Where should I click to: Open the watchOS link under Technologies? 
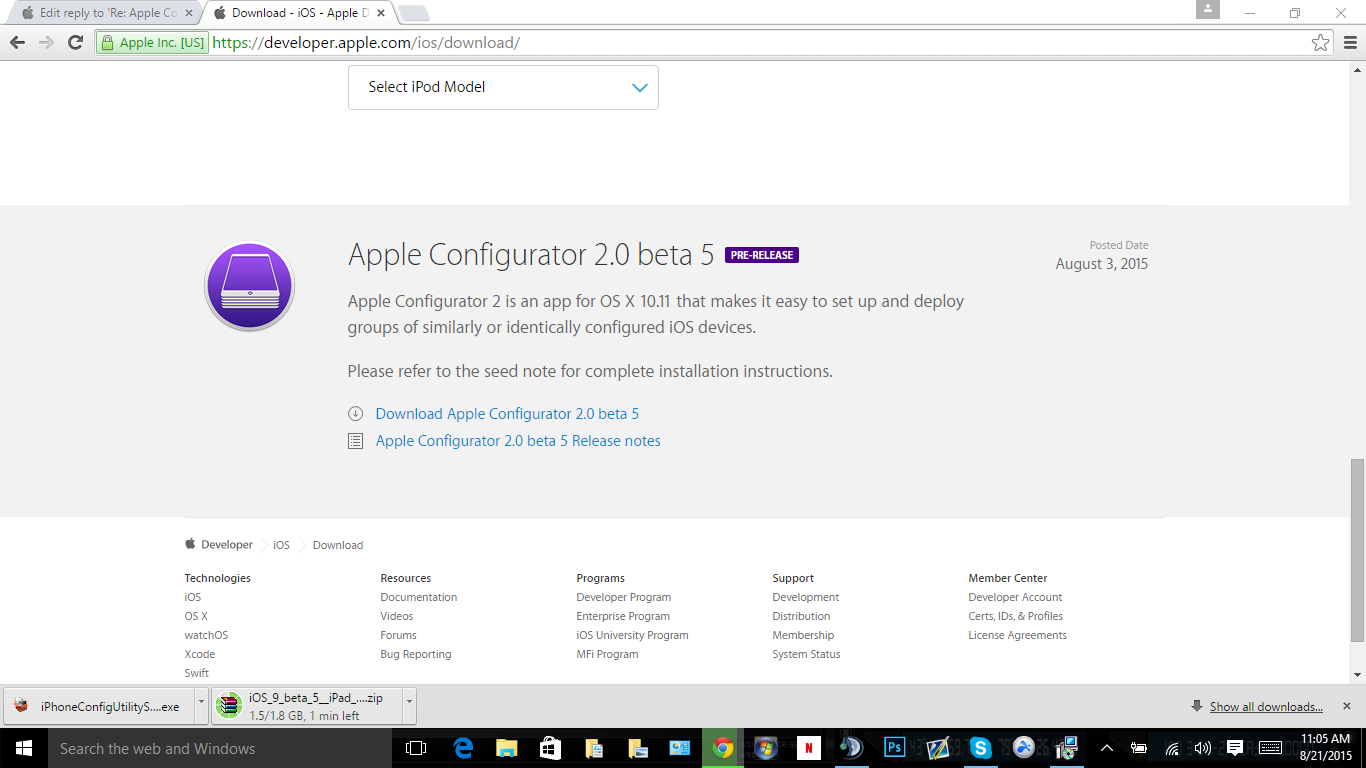coord(206,635)
